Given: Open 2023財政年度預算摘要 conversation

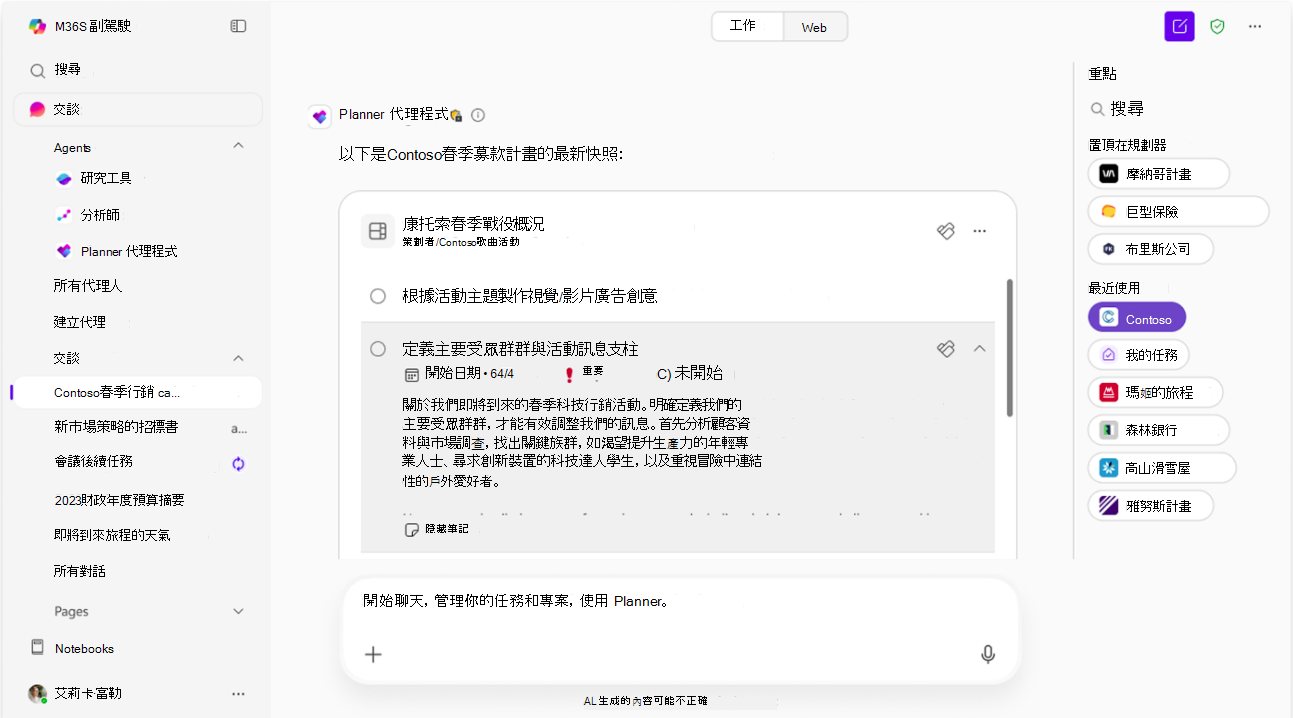Looking at the screenshot, I should click(119, 499).
